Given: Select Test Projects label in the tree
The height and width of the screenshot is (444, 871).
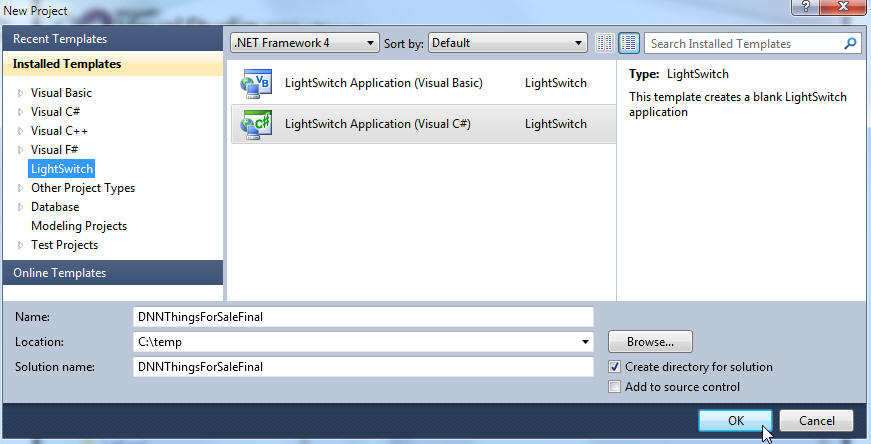Looking at the screenshot, I should (x=64, y=245).
